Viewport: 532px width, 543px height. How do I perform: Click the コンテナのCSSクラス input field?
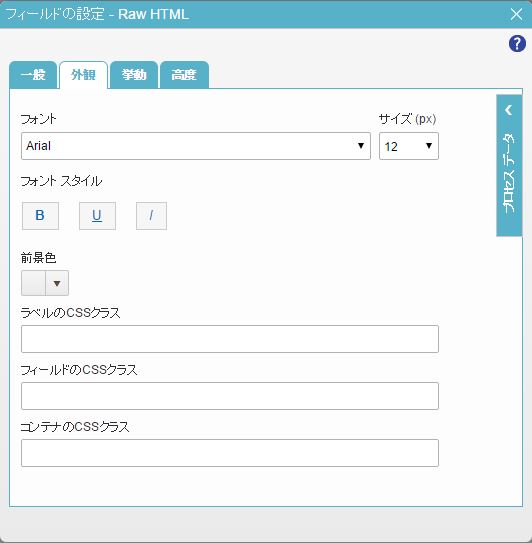point(230,453)
